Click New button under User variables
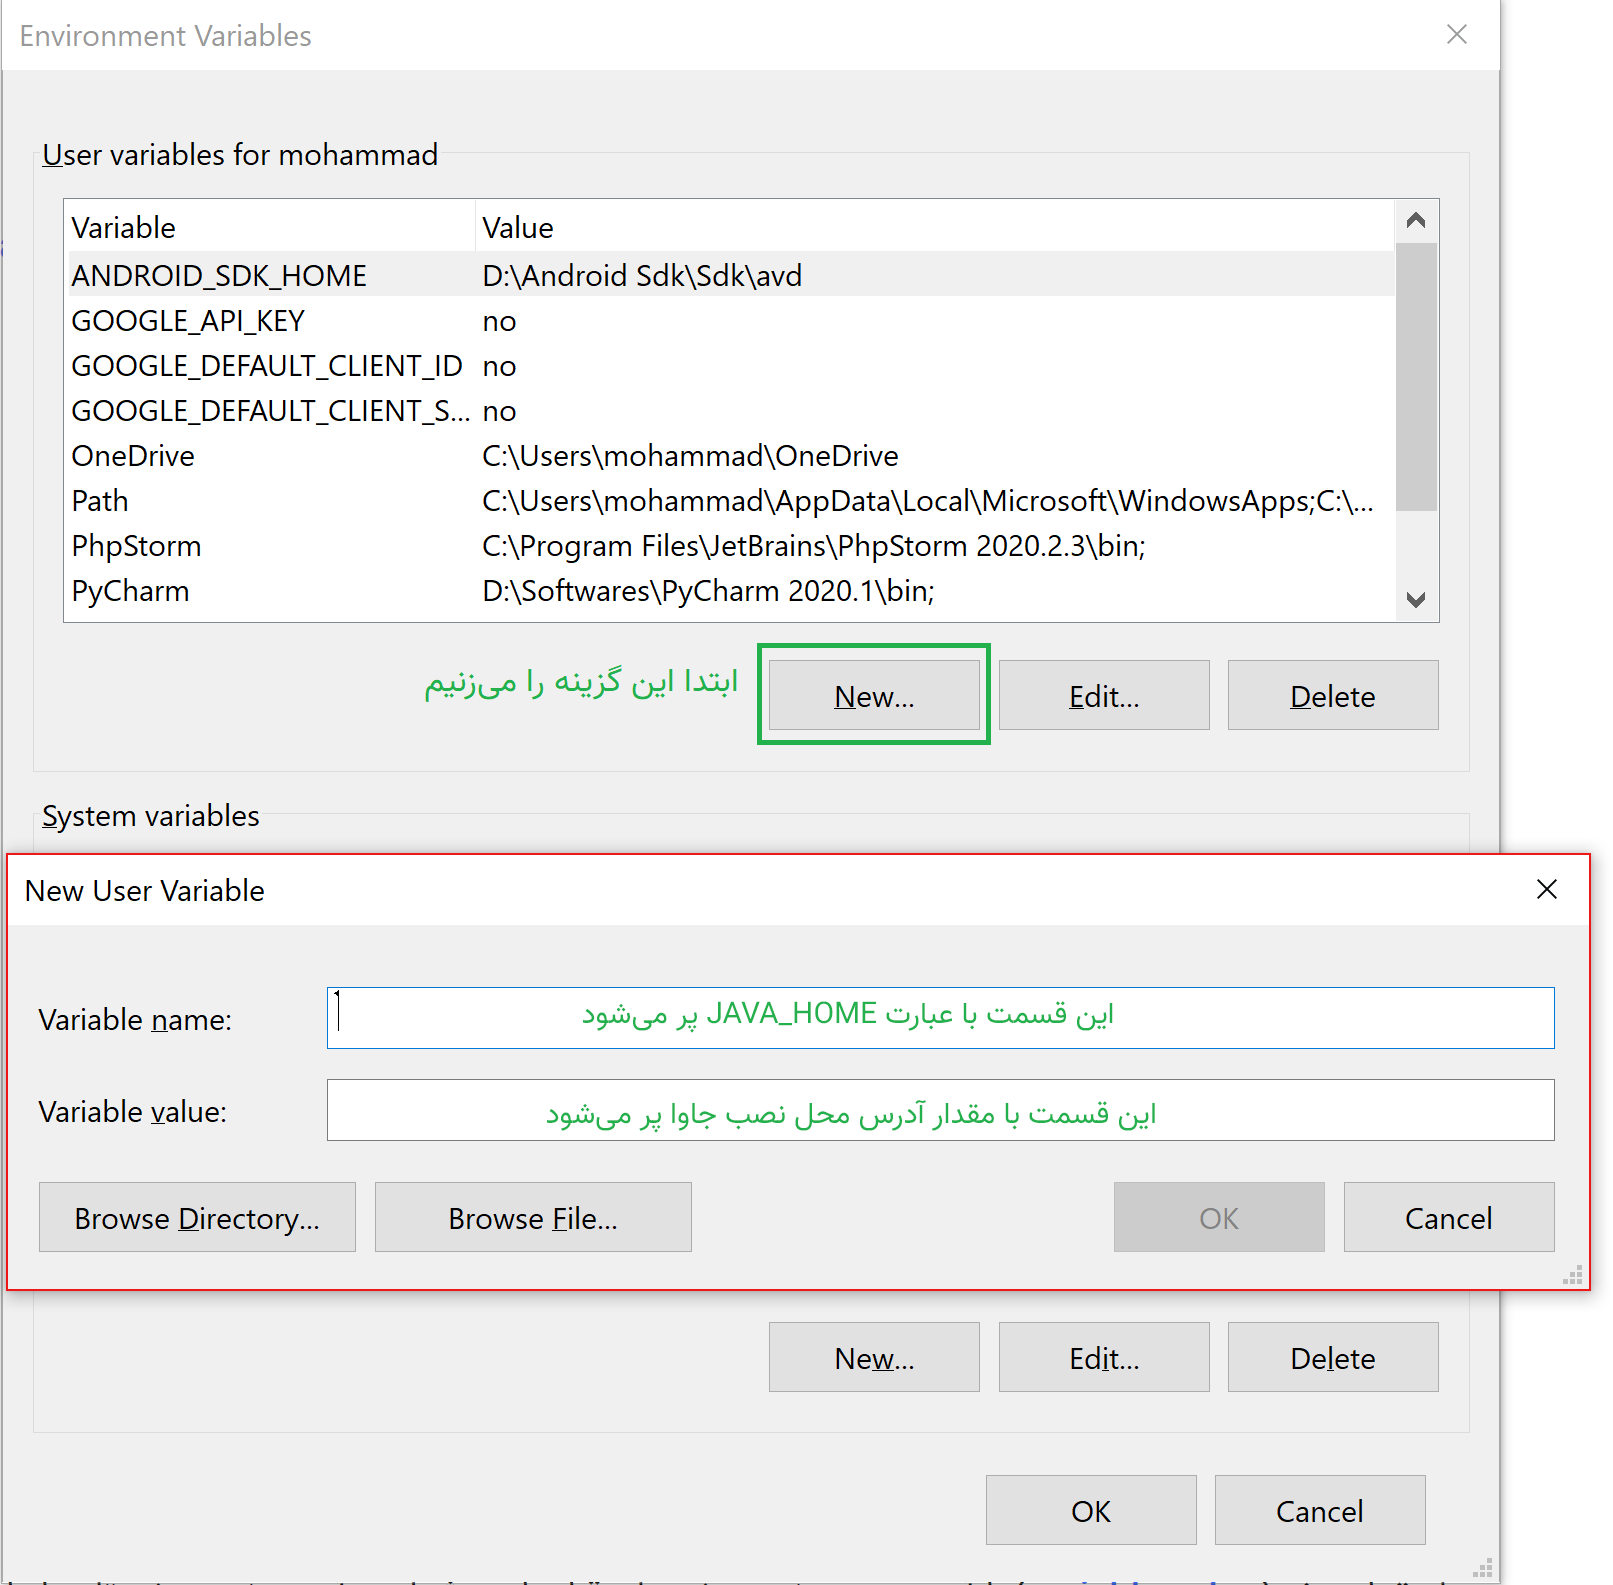 tap(874, 695)
